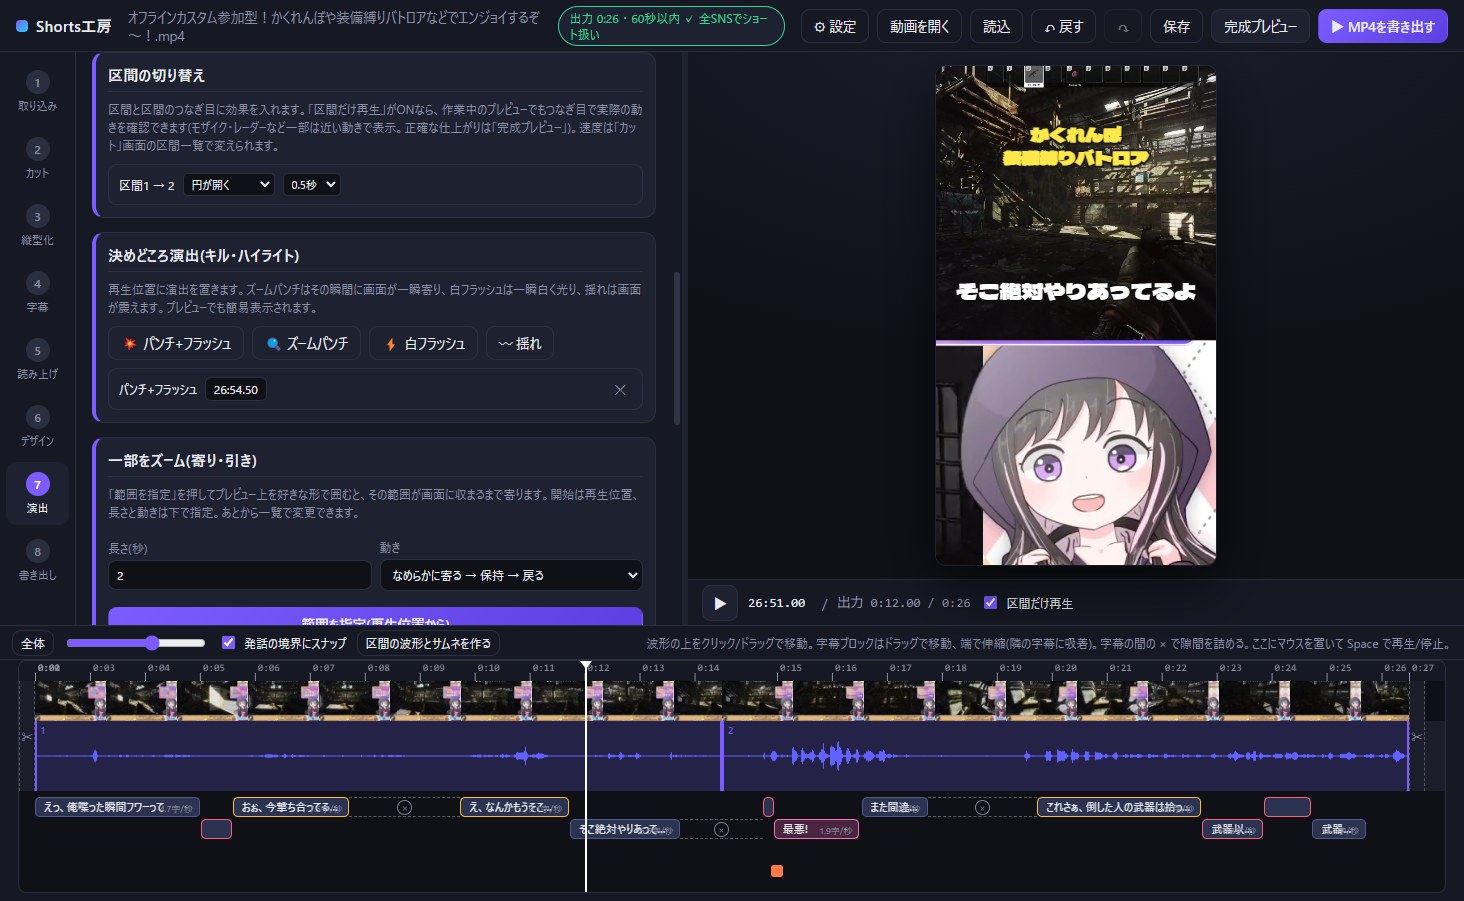This screenshot has height=901, width=1464.
Task: Open 完成プレビュー preview
Action: pos(1260,27)
